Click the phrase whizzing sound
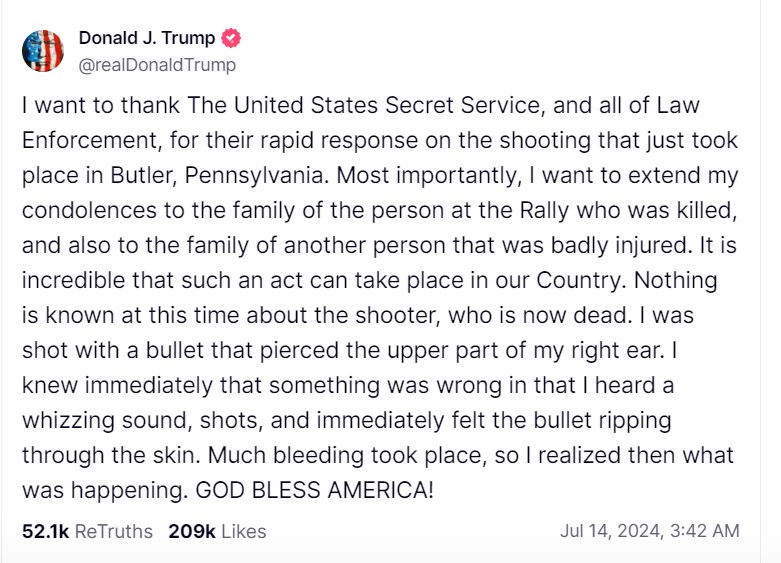Screen dimensions: 781x563 [107, 421]
